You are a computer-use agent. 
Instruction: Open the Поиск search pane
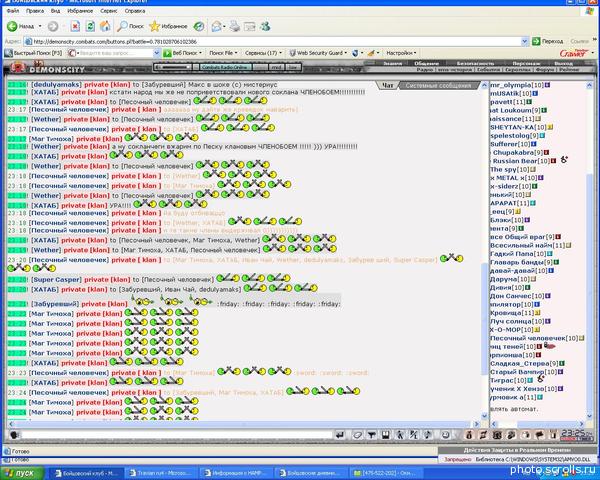[x=130, y=26]
